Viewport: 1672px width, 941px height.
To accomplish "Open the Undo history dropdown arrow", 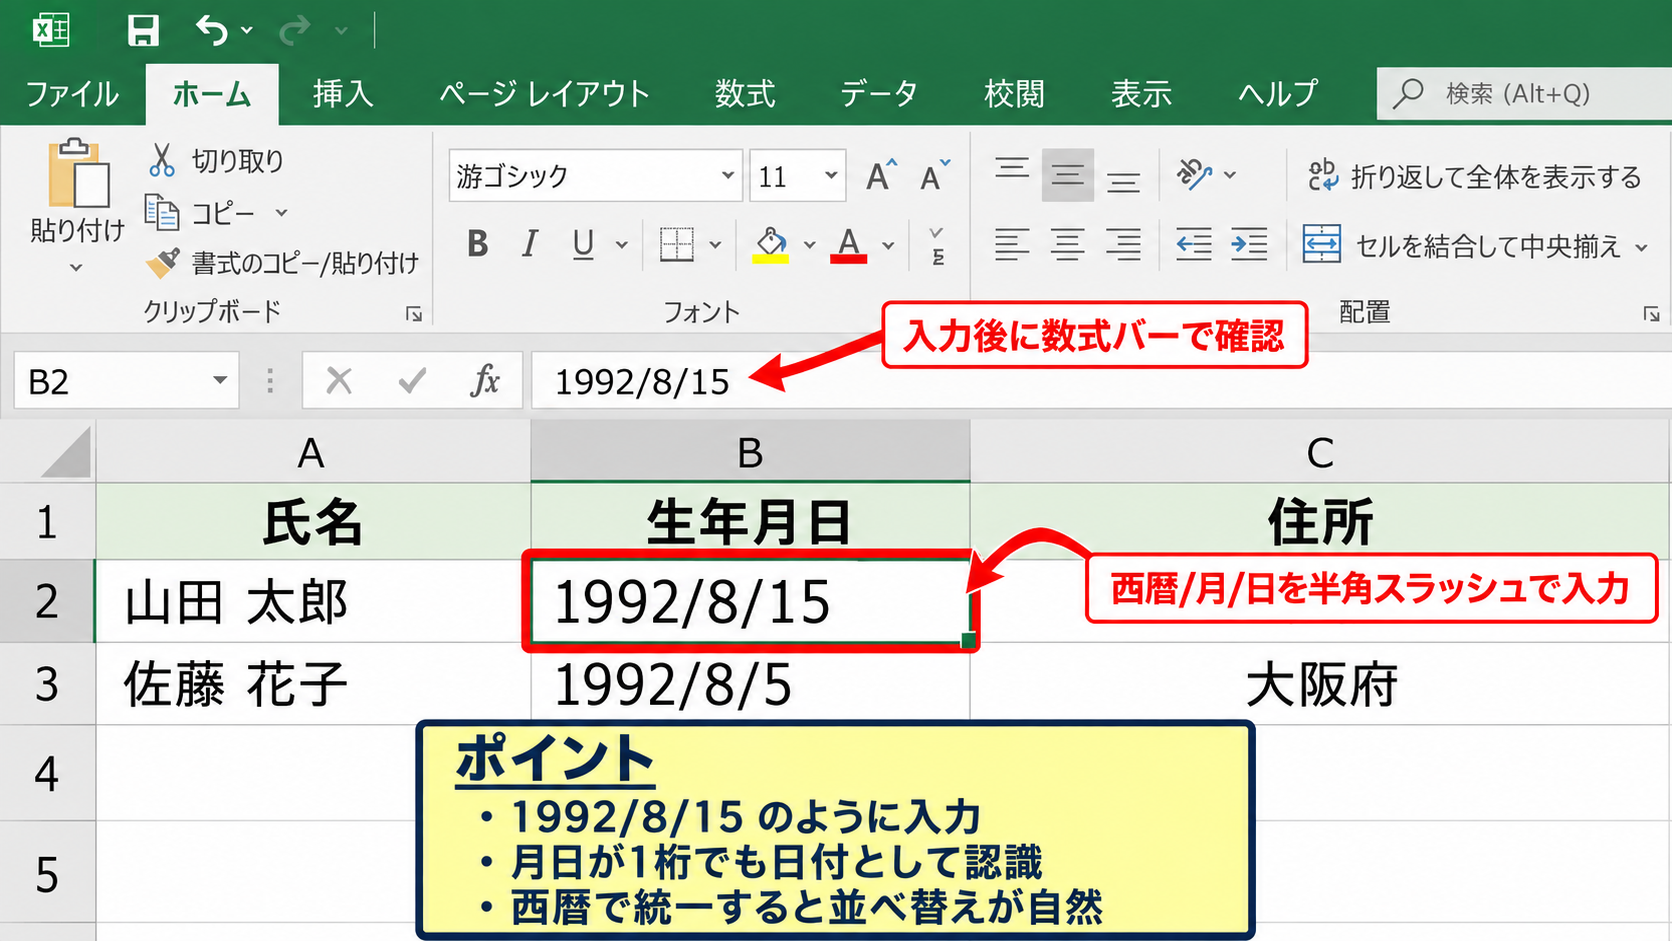I will (247, 31).
